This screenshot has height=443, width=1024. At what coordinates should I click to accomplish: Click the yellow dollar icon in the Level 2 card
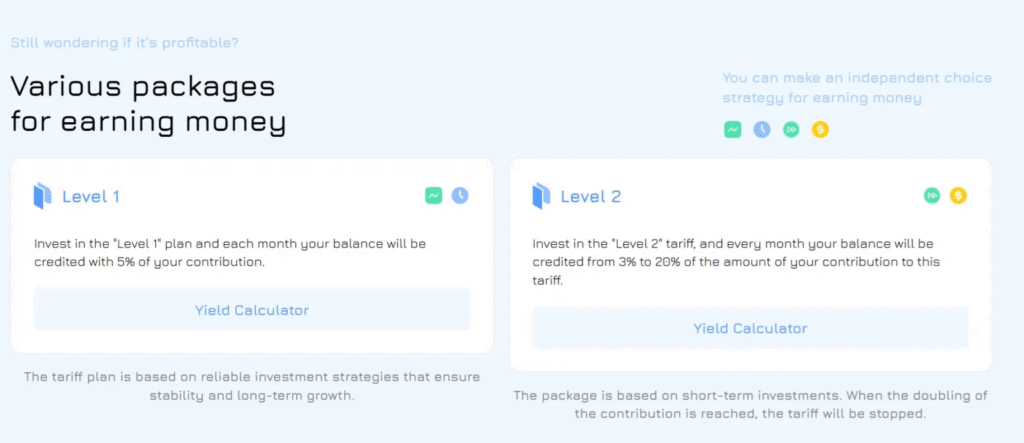click(x=958, y=196)
